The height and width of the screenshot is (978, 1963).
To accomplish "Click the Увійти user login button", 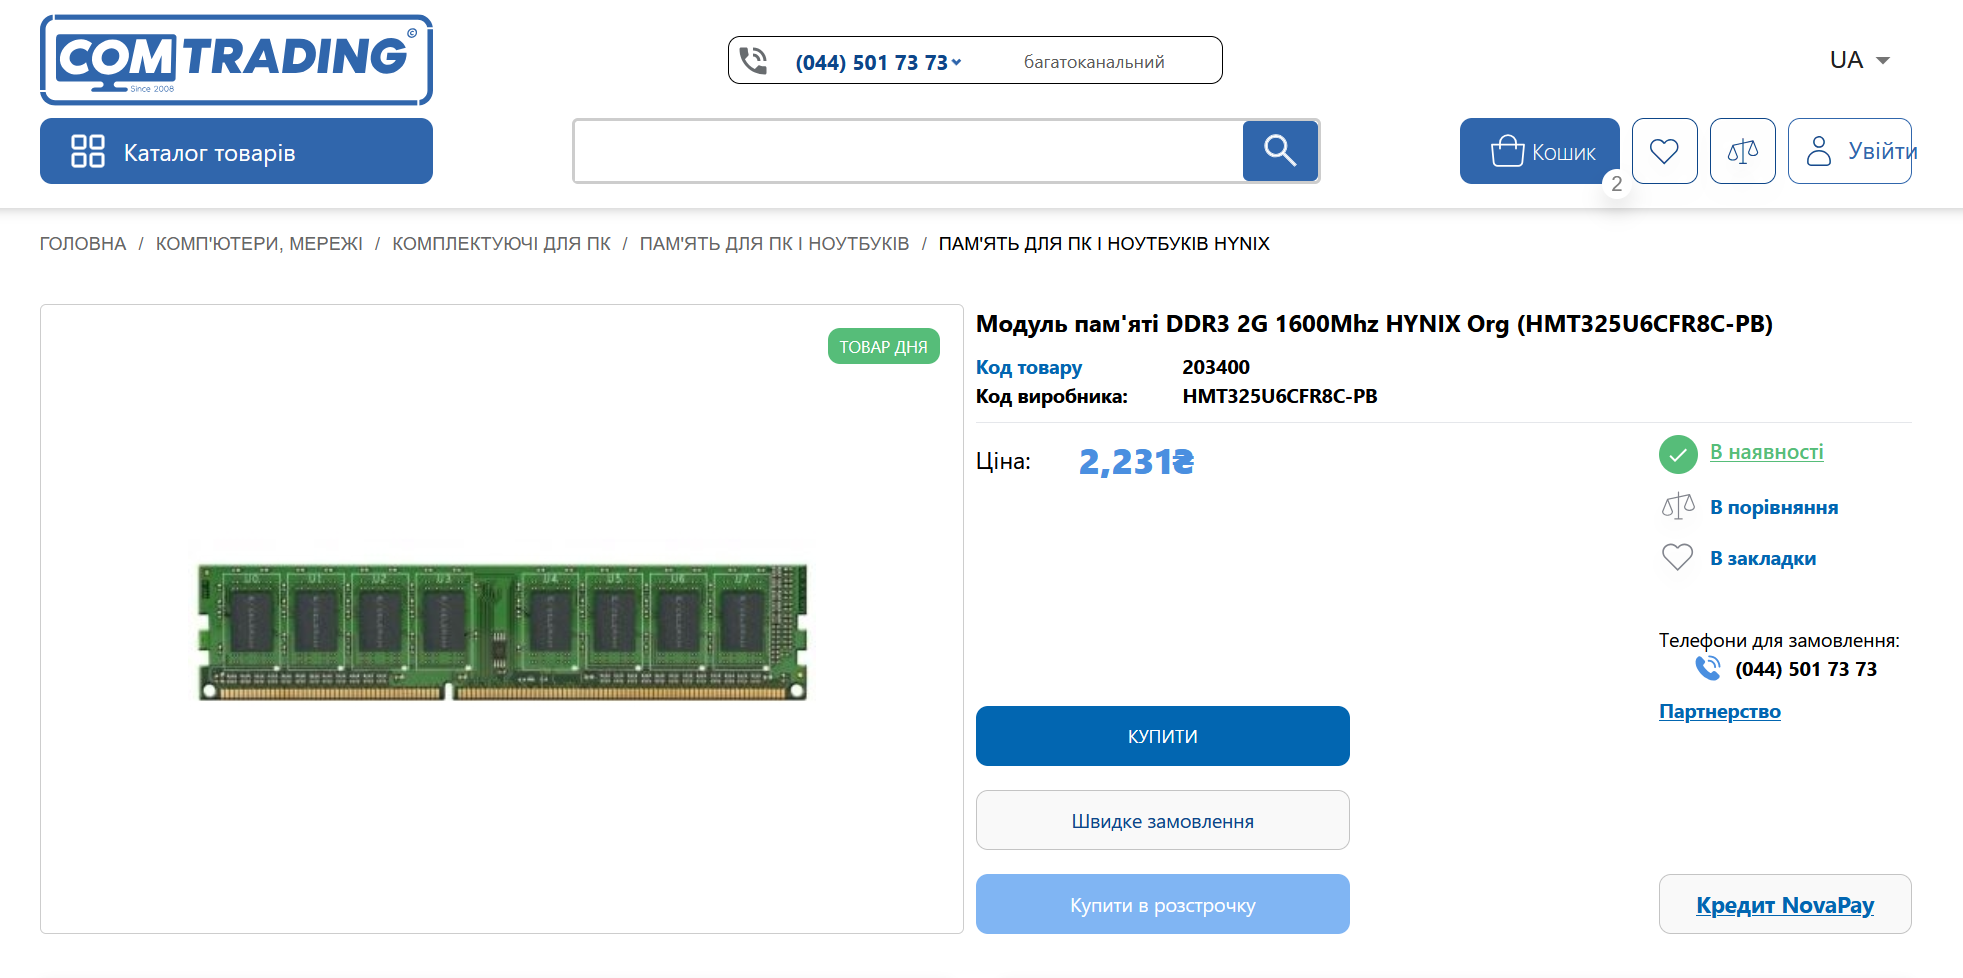I will click(1849, 151).
